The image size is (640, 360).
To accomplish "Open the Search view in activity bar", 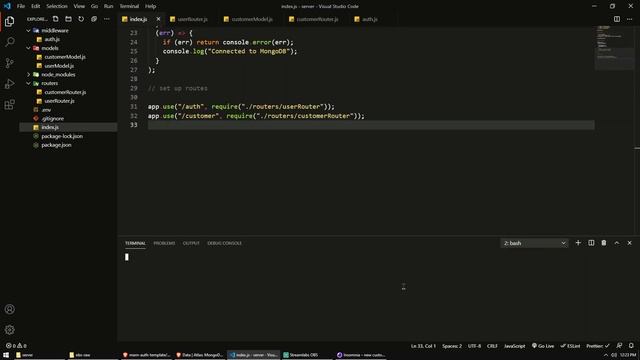I will tap(9, 42).
